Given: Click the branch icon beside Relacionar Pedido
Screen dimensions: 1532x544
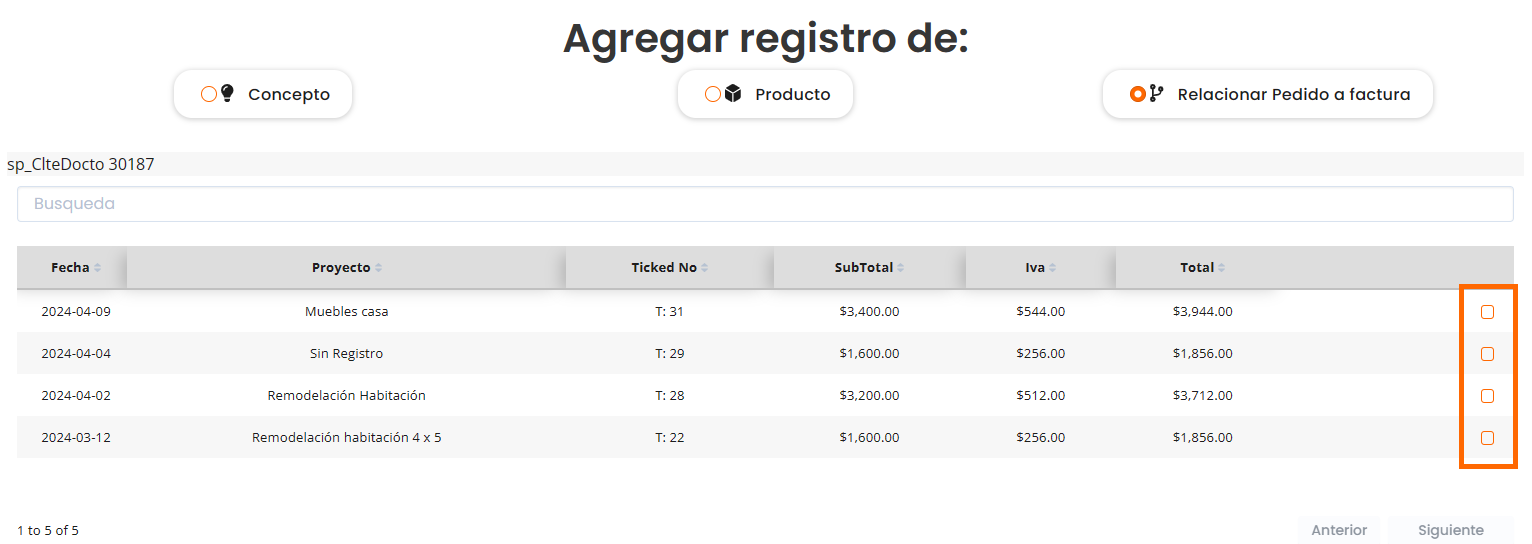Looking at the screenshot, I should pyautogui.click(x=1156, y=94).
